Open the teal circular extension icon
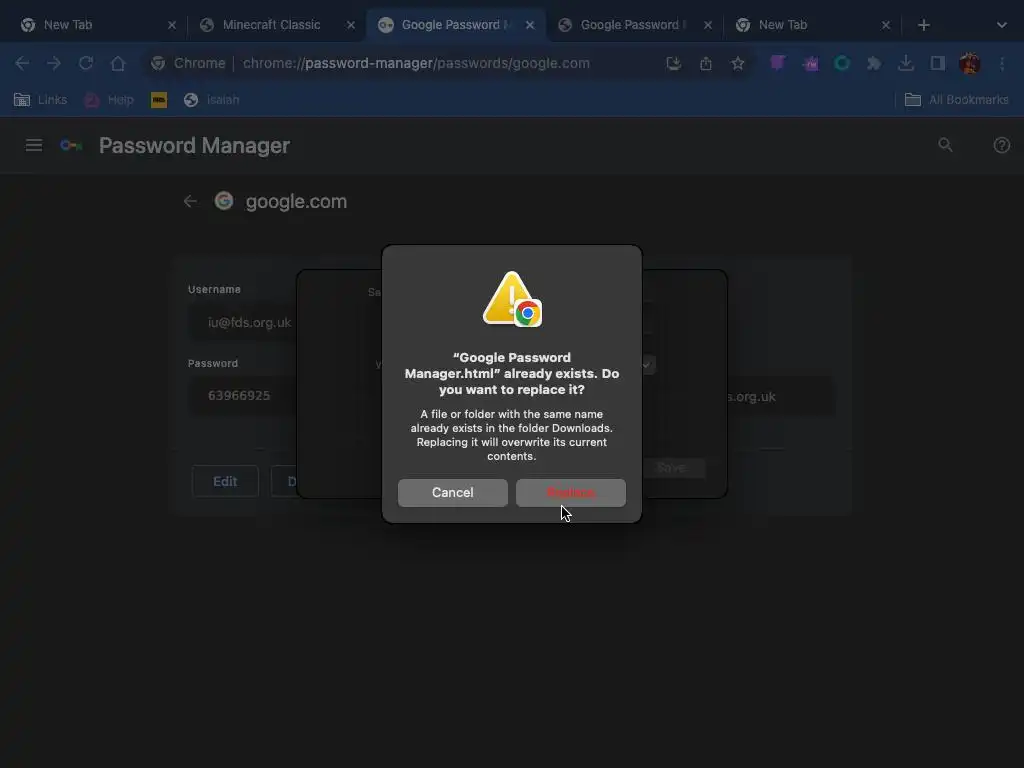The height and width of the screenshot is (768, 1024). click(x=842, y=63)
